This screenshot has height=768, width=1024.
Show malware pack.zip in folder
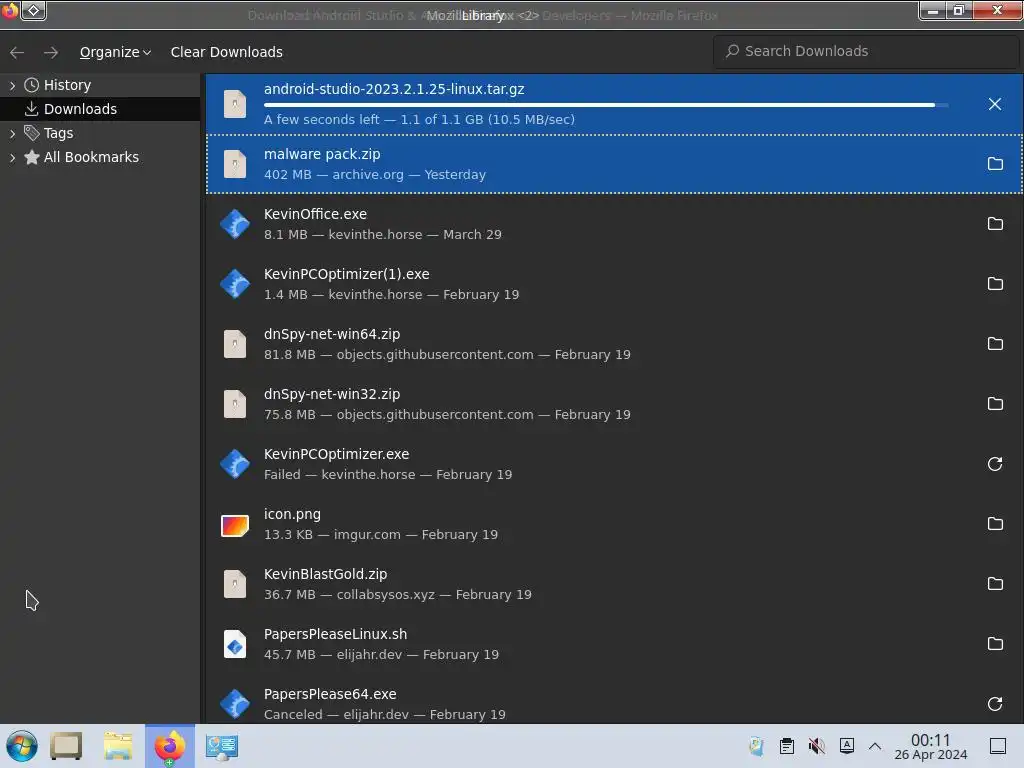pyautogui.click(x=995, y=164)
